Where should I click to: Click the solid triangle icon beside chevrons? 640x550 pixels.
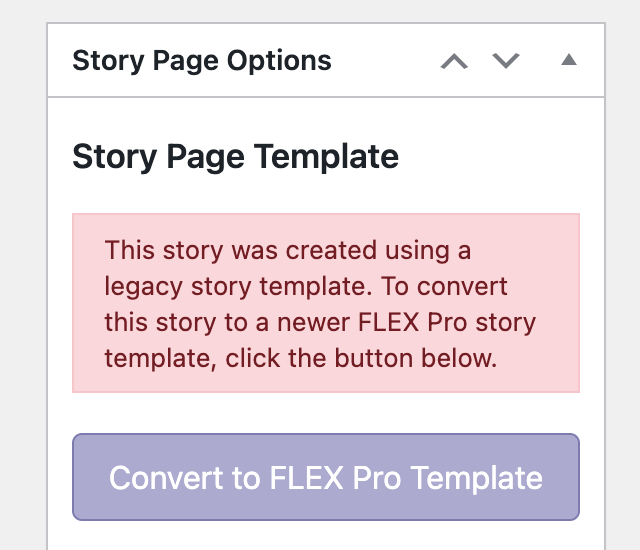point(569,61)
